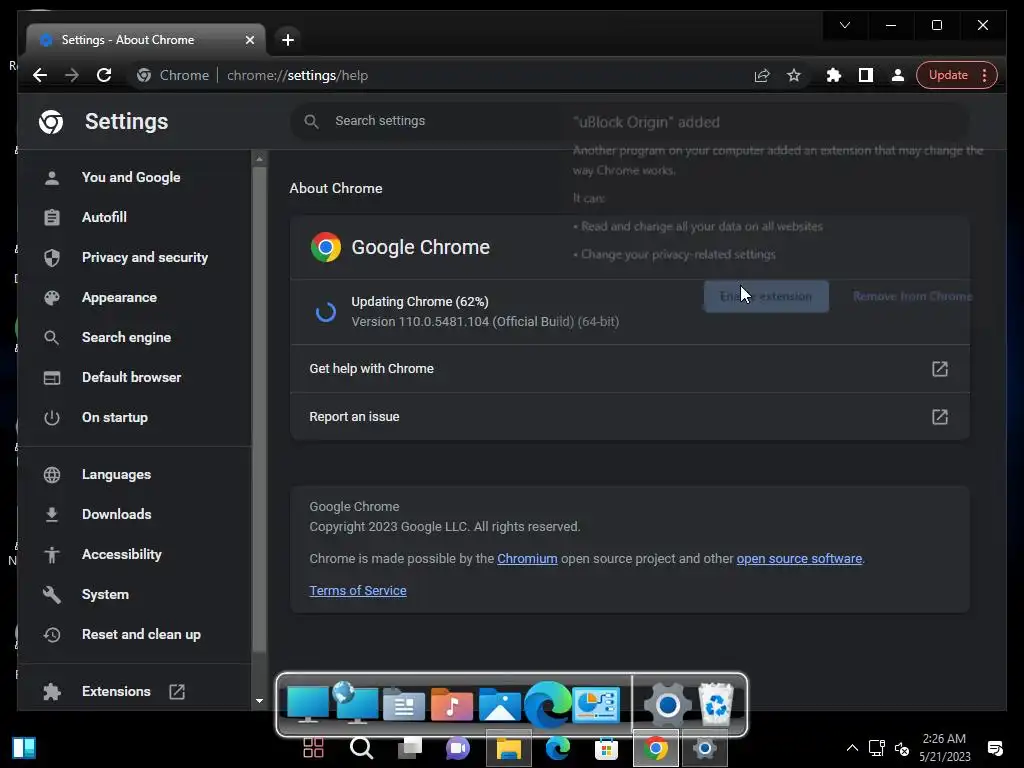
Task: Select the Settings - About Chrome tab
Action: (146, 40)
